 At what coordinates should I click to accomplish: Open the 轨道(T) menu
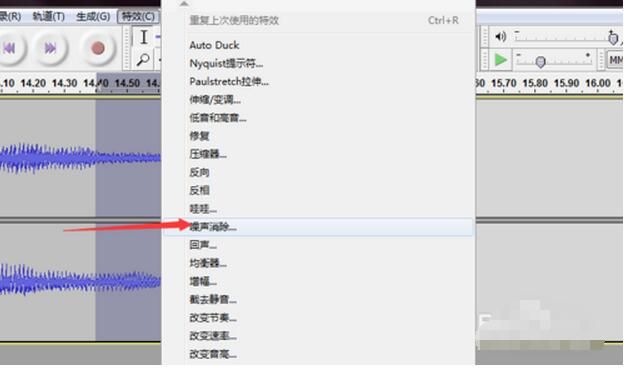(48, 16)
